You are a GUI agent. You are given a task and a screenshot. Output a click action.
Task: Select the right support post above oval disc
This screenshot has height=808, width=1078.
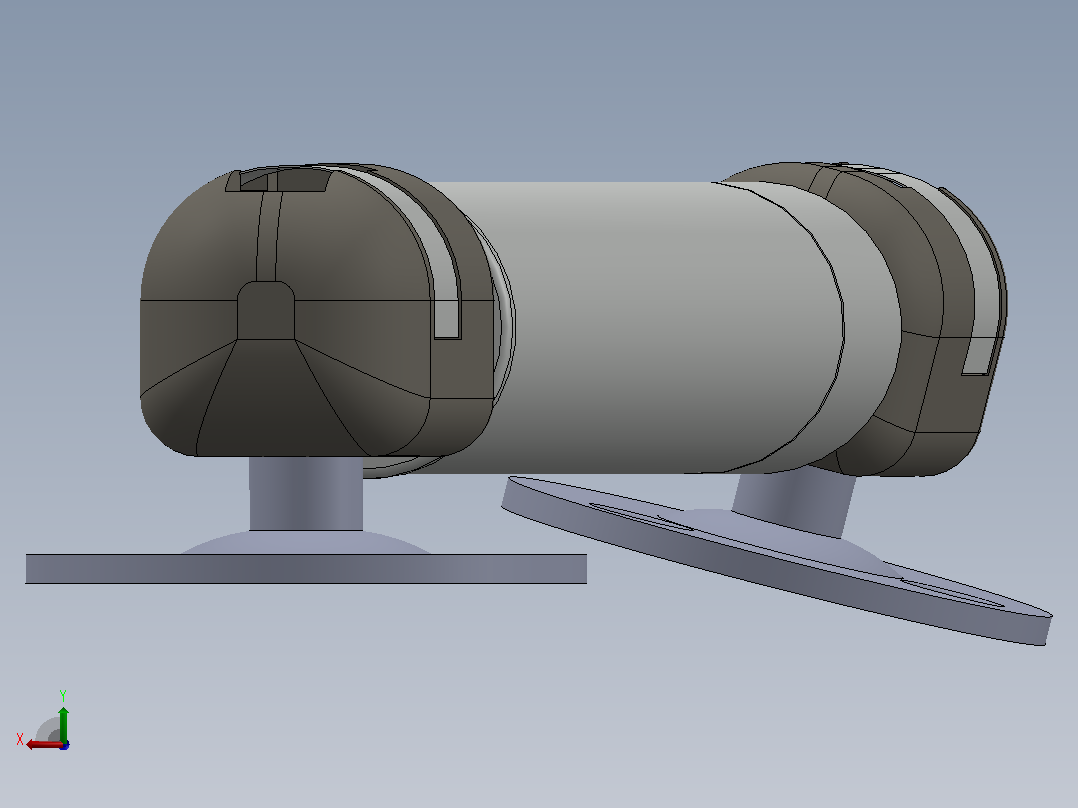[x=794, y=504]
